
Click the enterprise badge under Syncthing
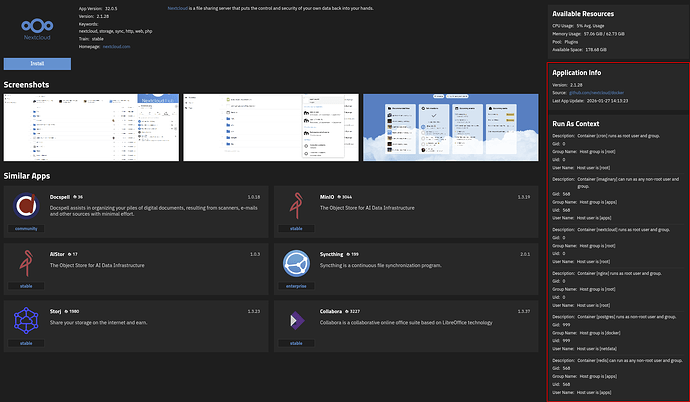[x=296, y=286]
